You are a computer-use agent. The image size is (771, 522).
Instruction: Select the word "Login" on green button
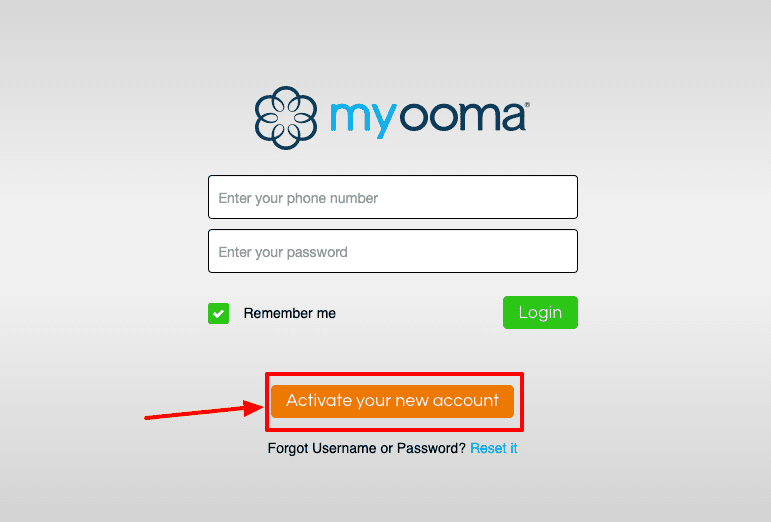540,313
